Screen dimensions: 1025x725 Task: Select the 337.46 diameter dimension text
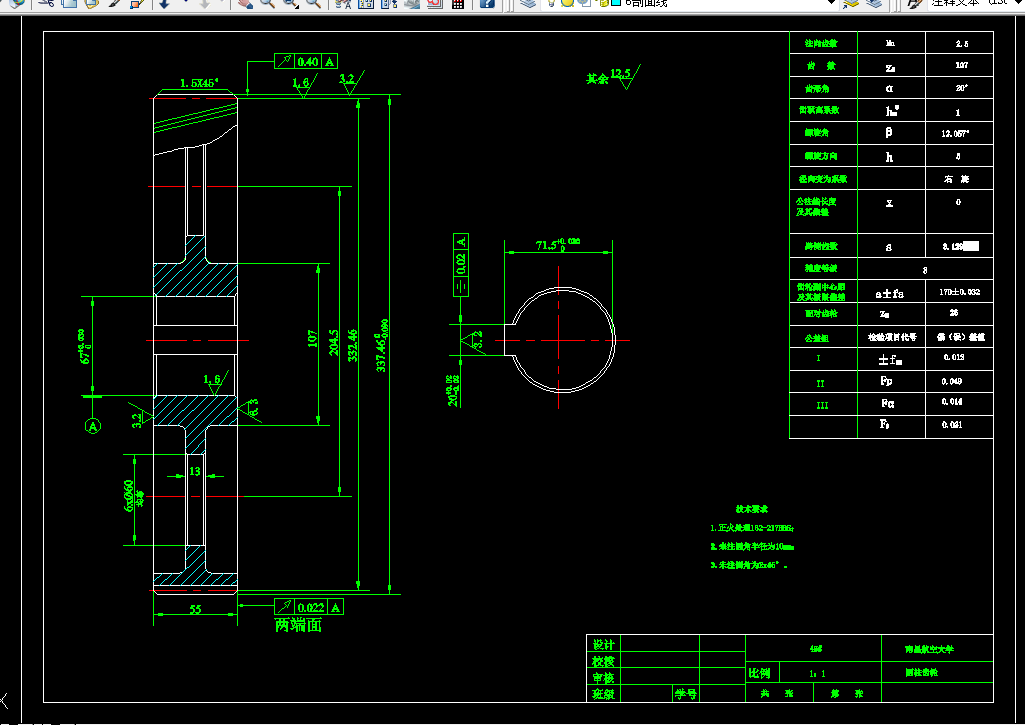click(382, 345)
